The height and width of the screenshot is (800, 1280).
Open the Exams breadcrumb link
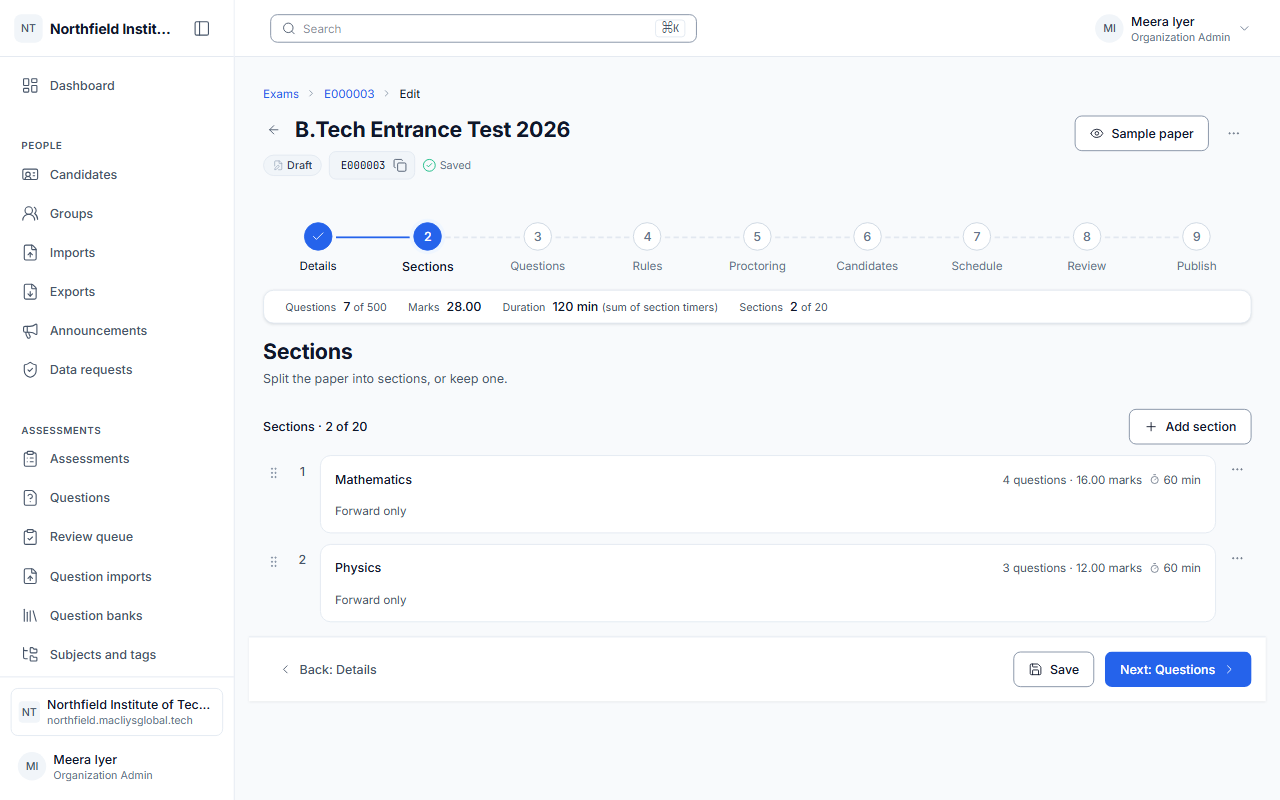[281, 94]
